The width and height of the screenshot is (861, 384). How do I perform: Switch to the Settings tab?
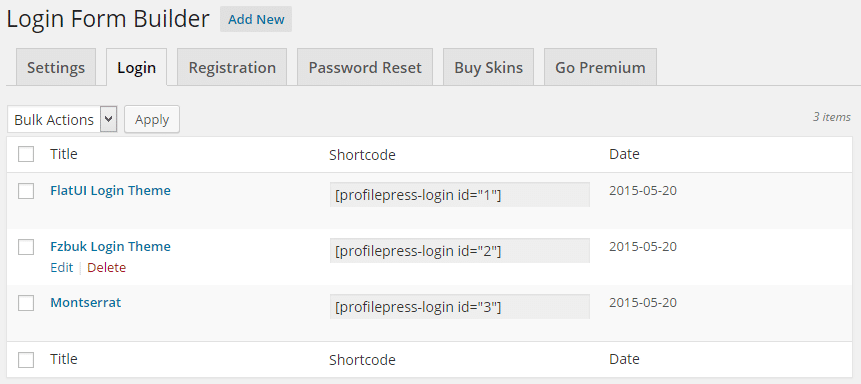point(56,68)
